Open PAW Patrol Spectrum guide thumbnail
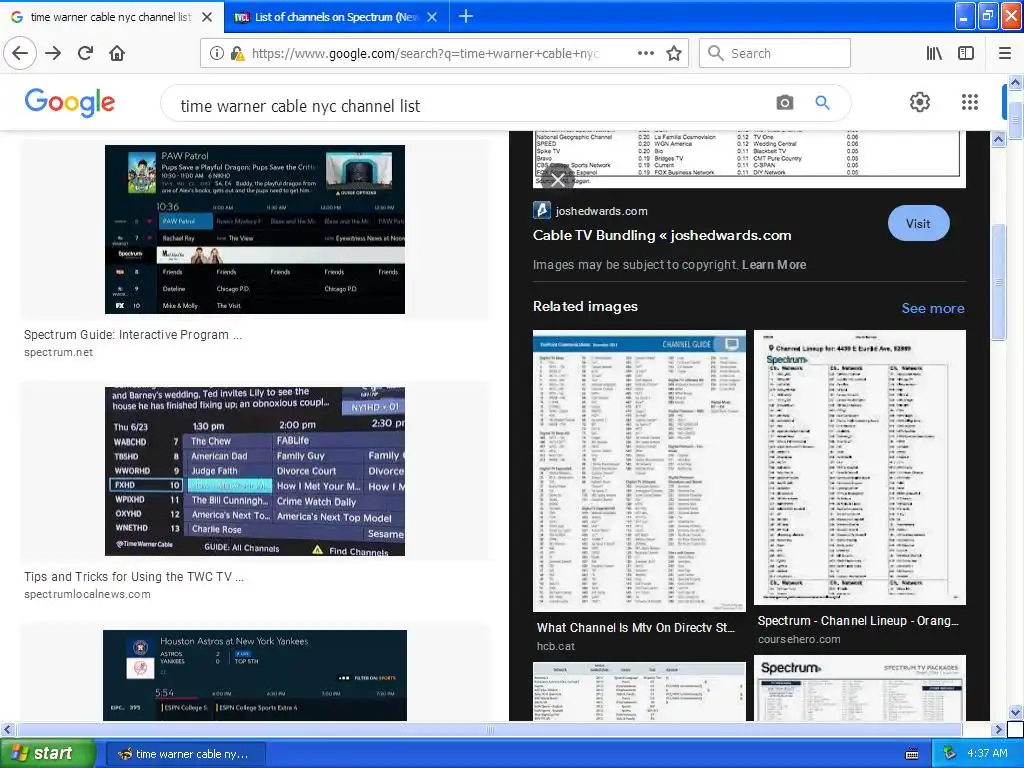Viewport: 1024px width, 768px height. pyautogui.click(x=255, y=229)
